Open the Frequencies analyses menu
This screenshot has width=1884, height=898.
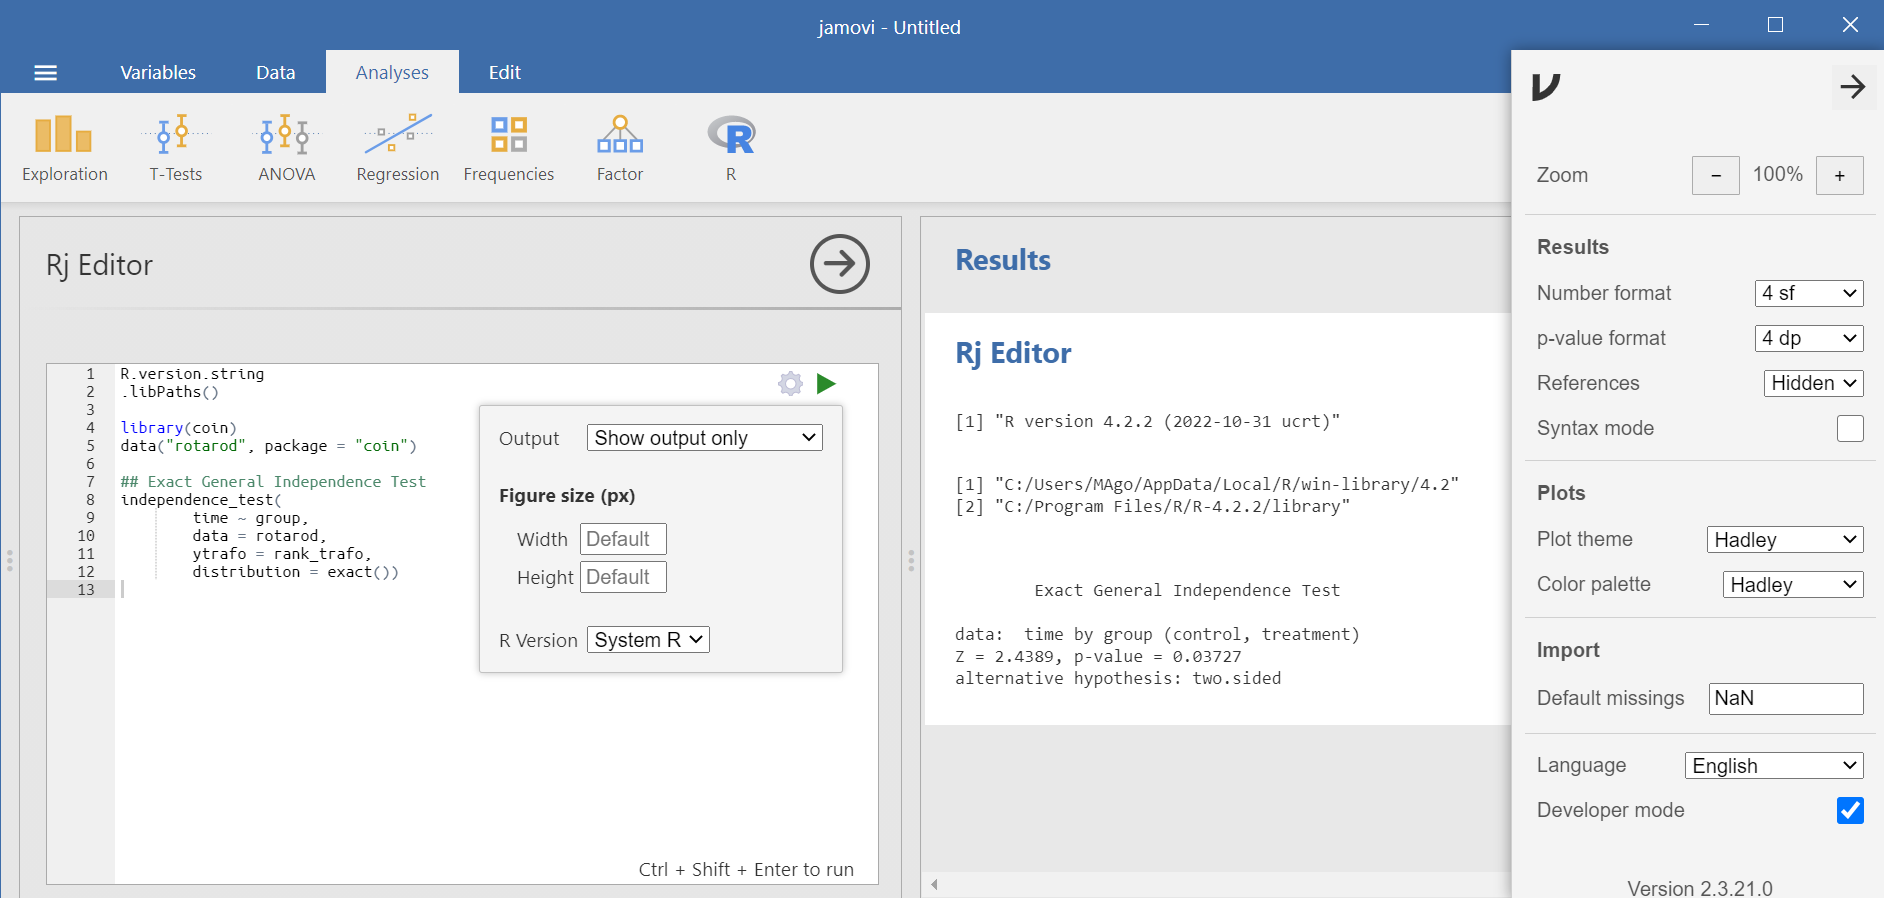[509, 149]
